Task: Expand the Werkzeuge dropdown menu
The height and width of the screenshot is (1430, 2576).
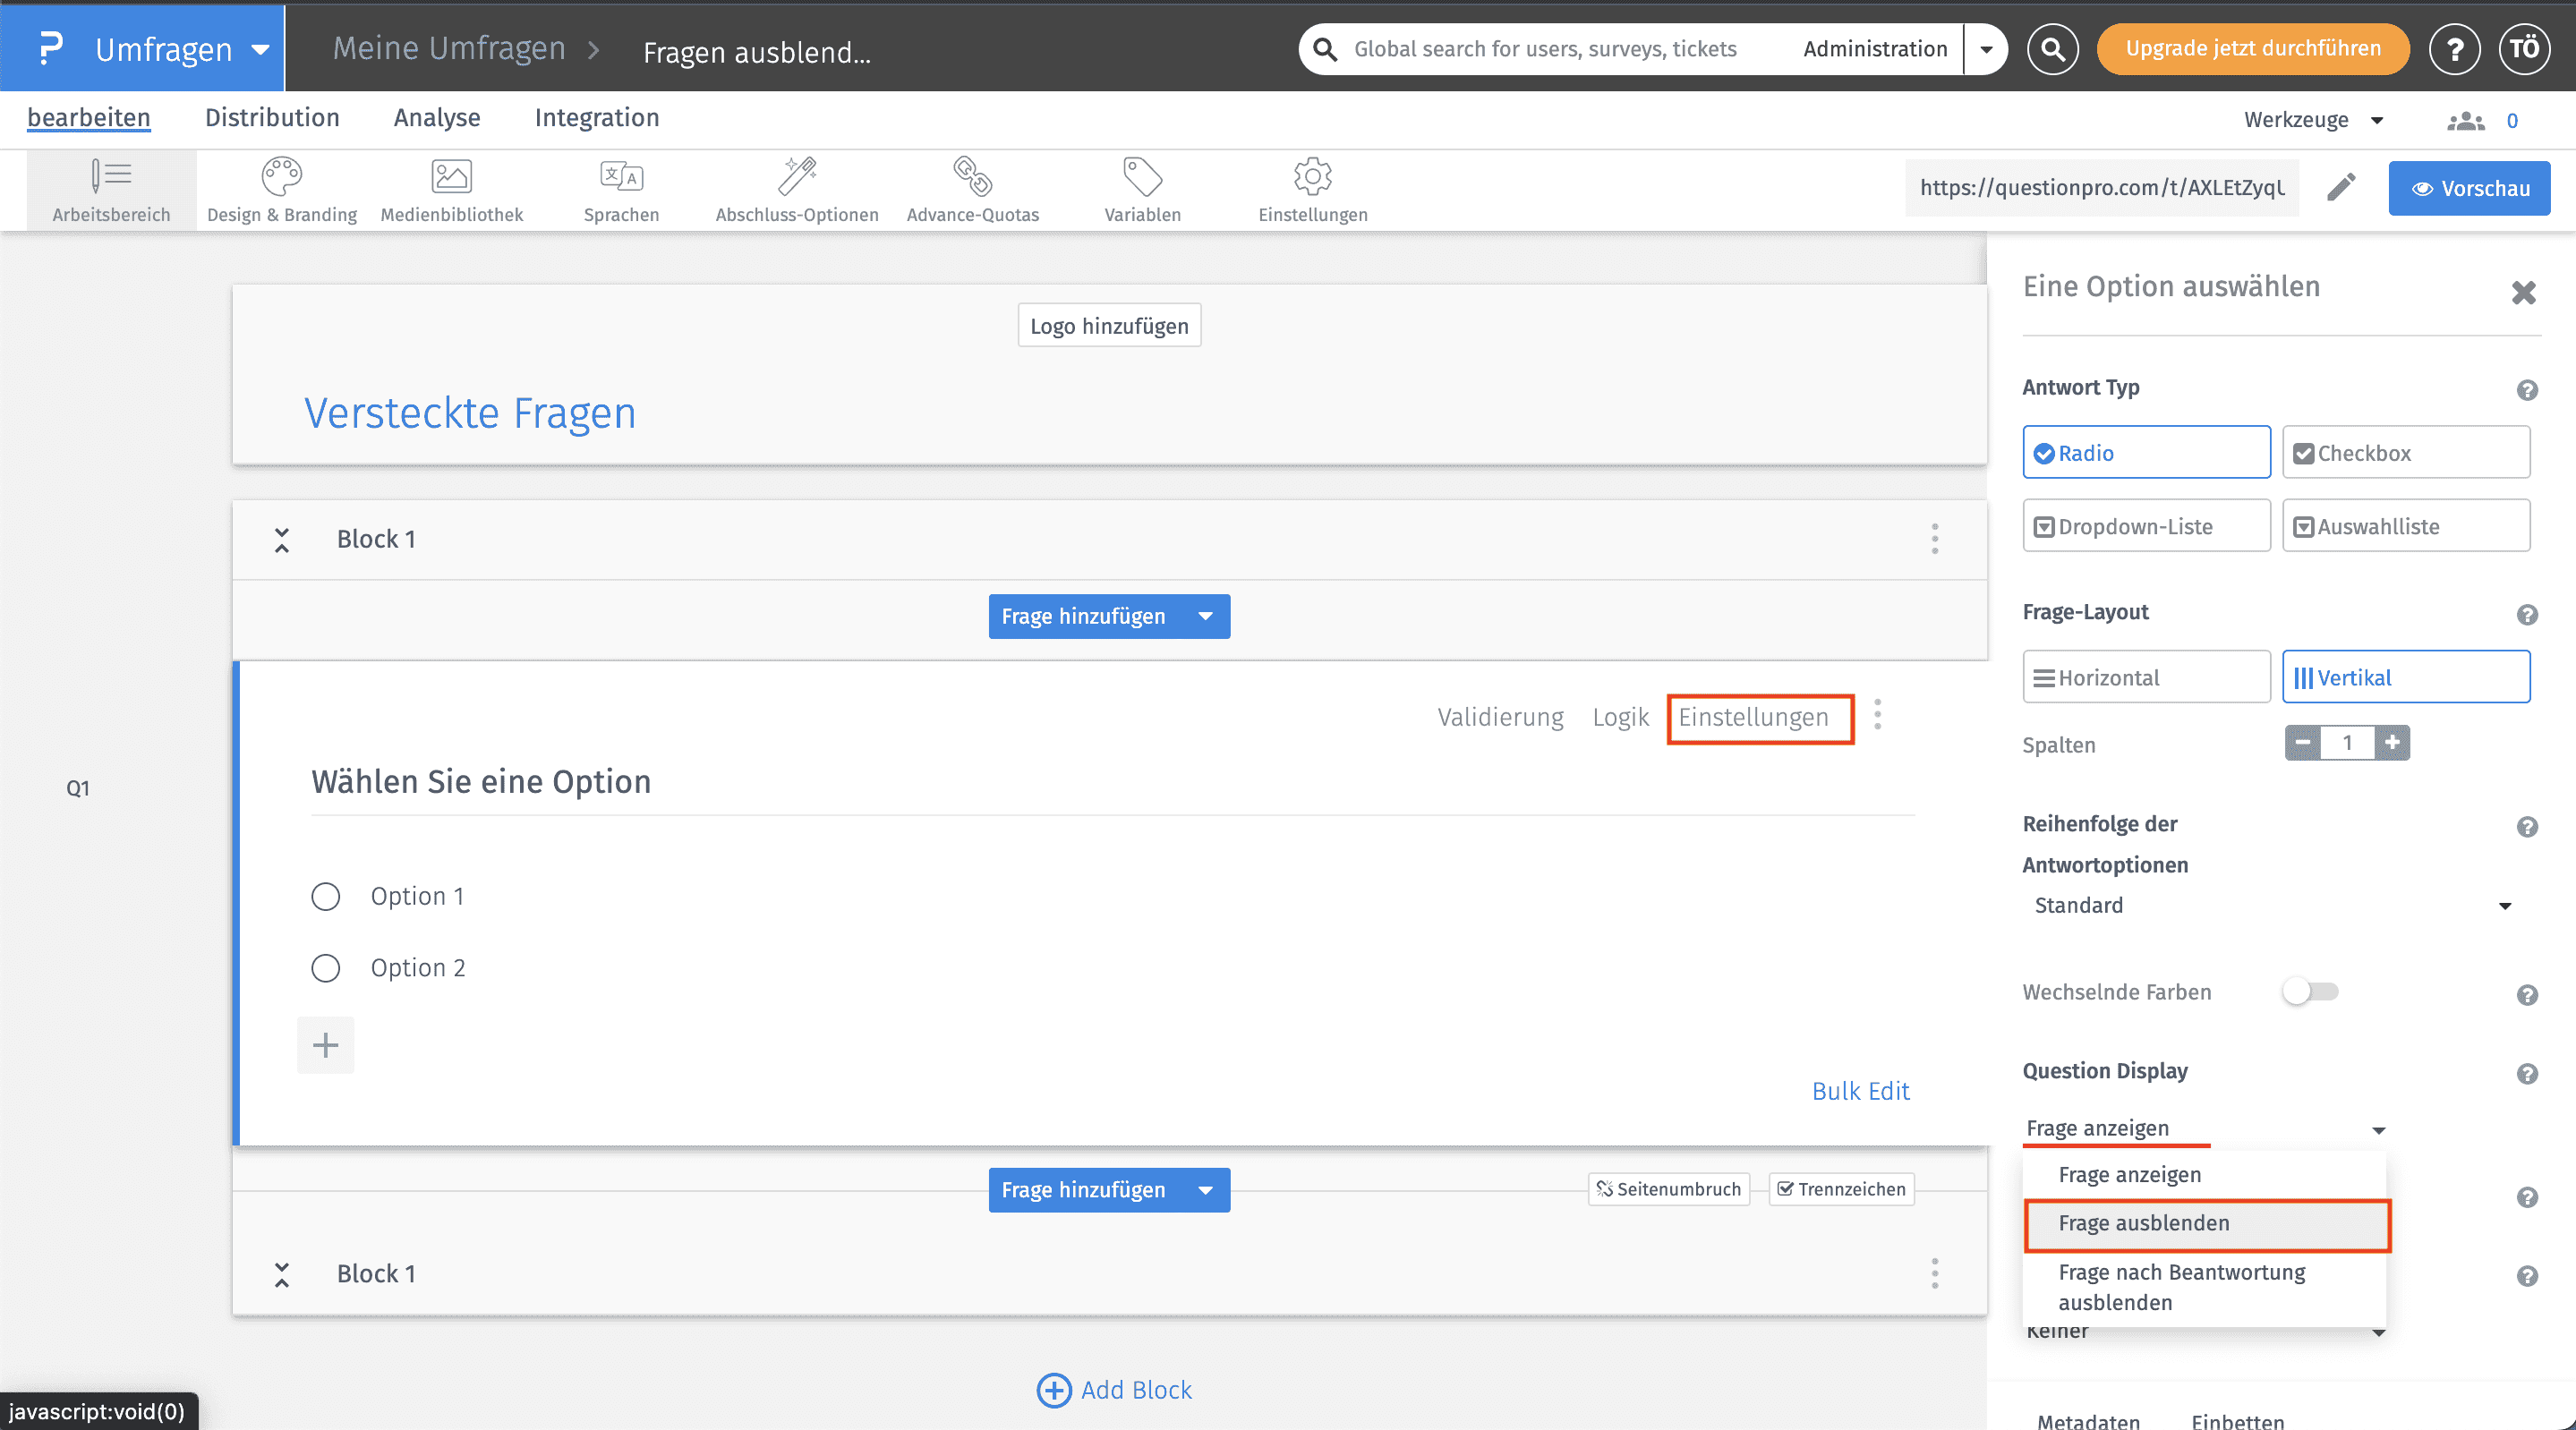Action: pos(2312,120)
